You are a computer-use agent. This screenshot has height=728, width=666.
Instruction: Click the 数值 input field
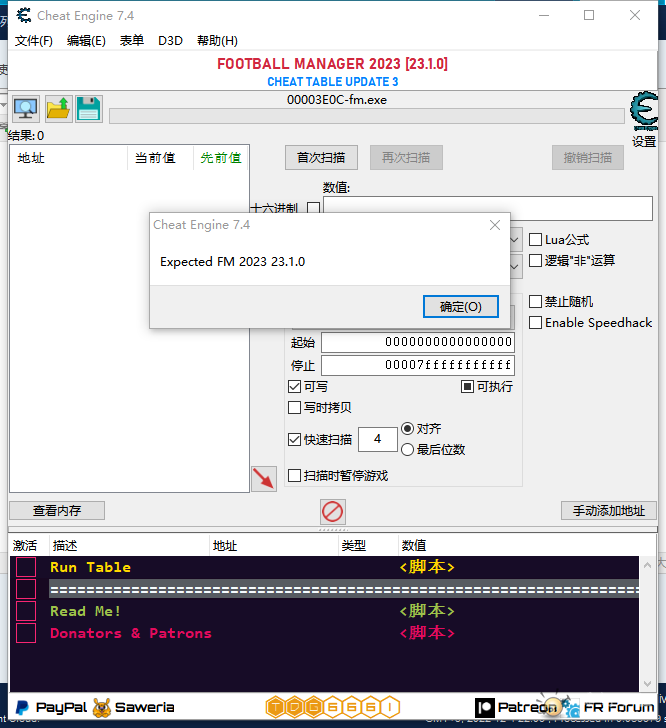click(488, 208)
